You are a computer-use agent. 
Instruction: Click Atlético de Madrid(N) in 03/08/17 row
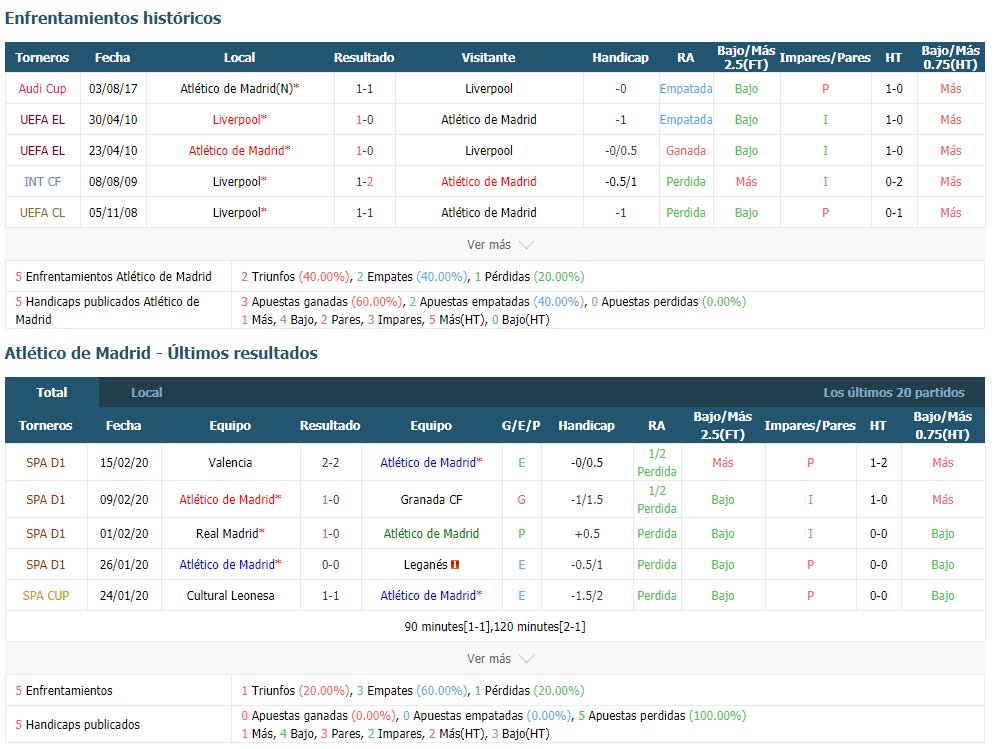pos(240,88)
